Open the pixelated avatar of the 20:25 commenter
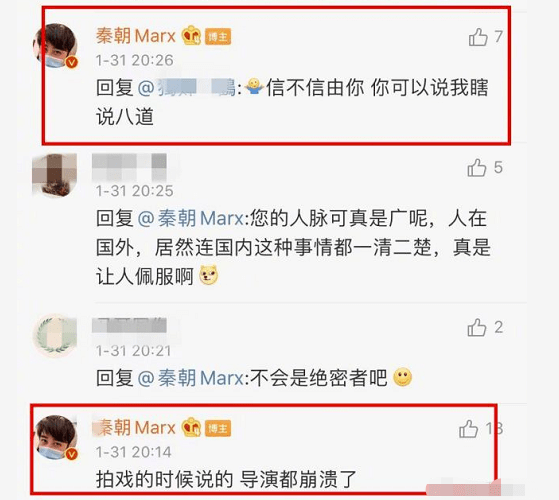The height and width of the screenshot is (500, 559). 54,175
